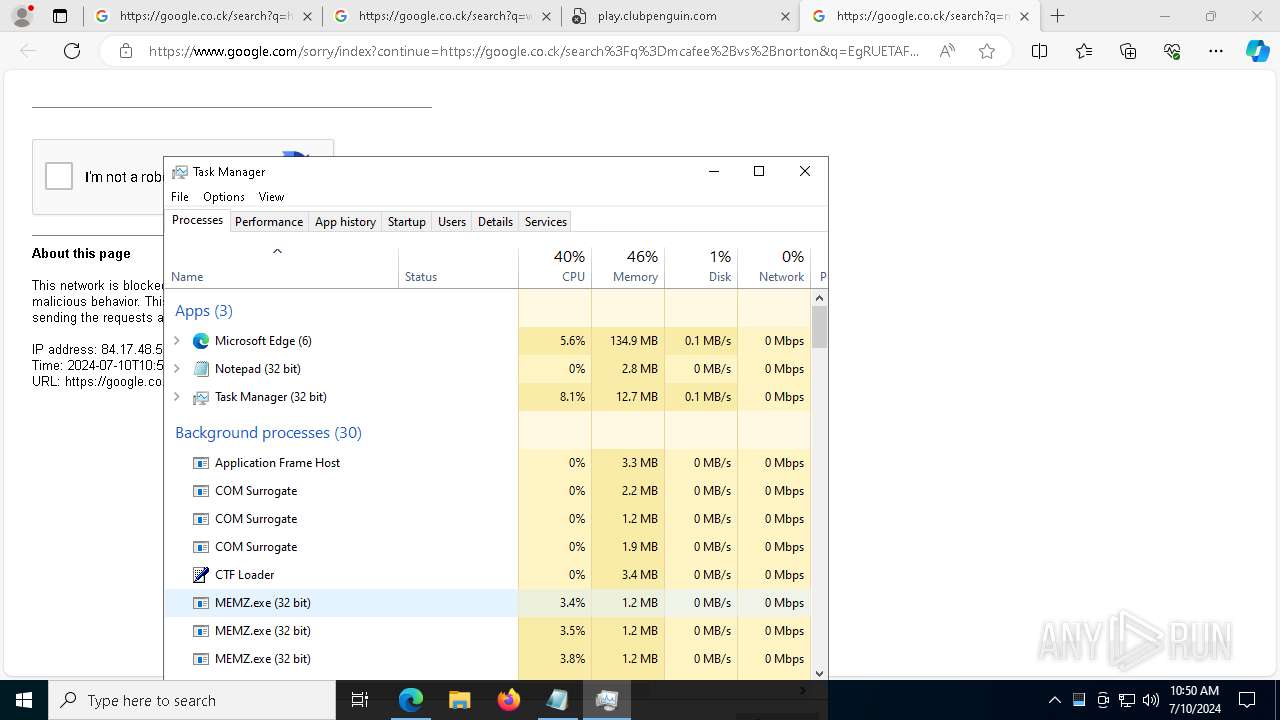Click Task Manager taskbar icon
The image size is (1280, 720).
tap(606, 700)
